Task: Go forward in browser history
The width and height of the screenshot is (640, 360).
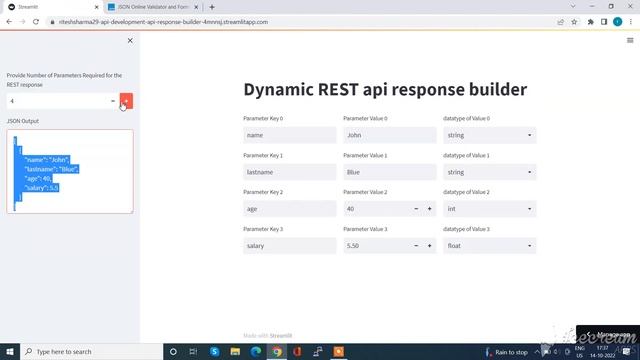Action: (x=22, y=22)
